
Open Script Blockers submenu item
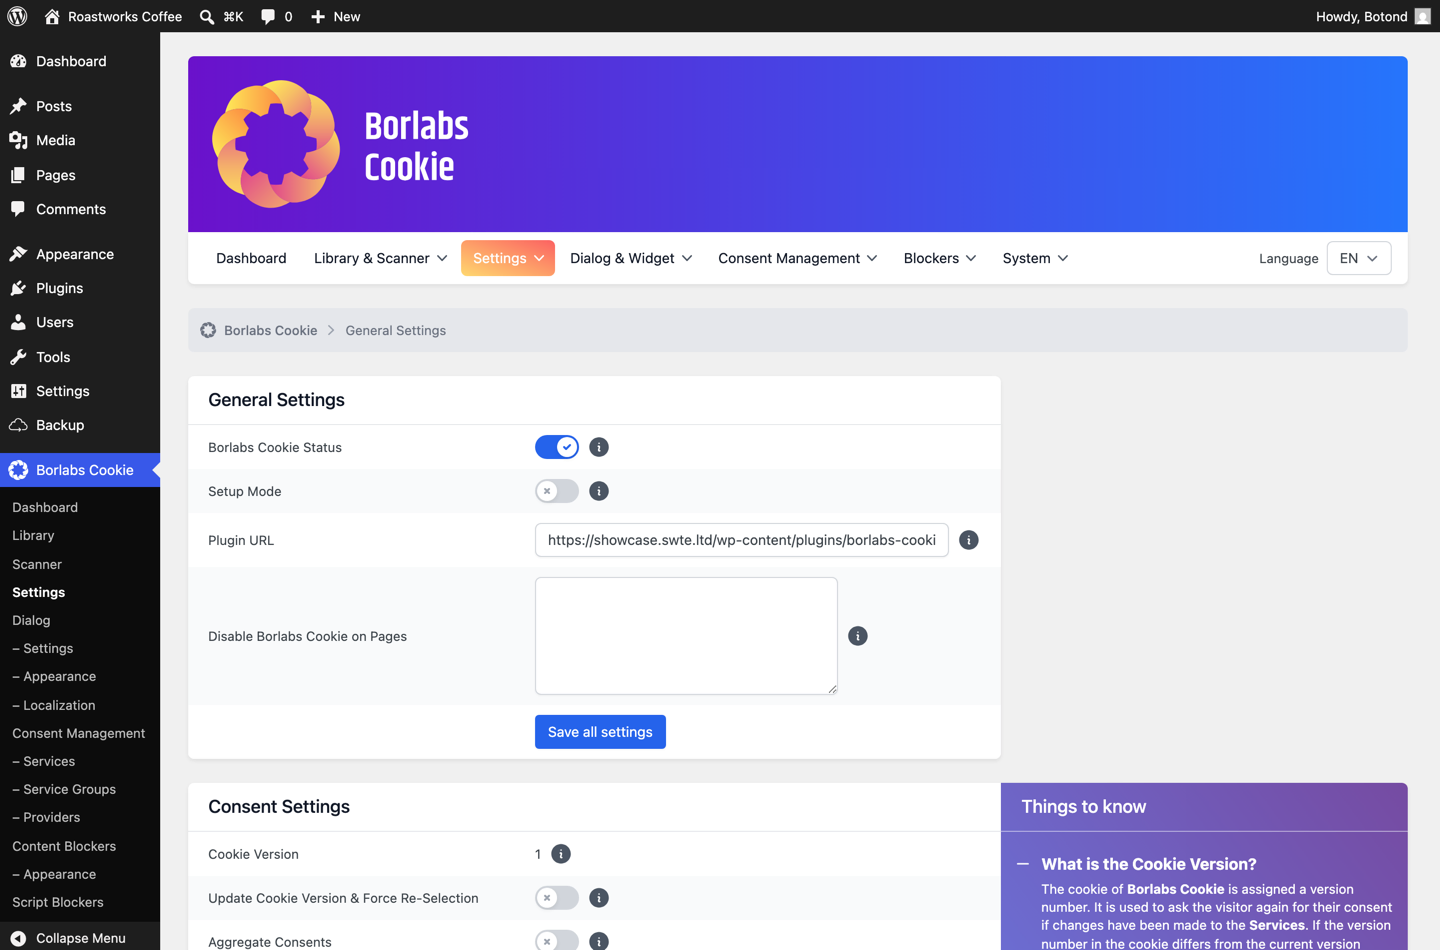click(x=58, y=902)
